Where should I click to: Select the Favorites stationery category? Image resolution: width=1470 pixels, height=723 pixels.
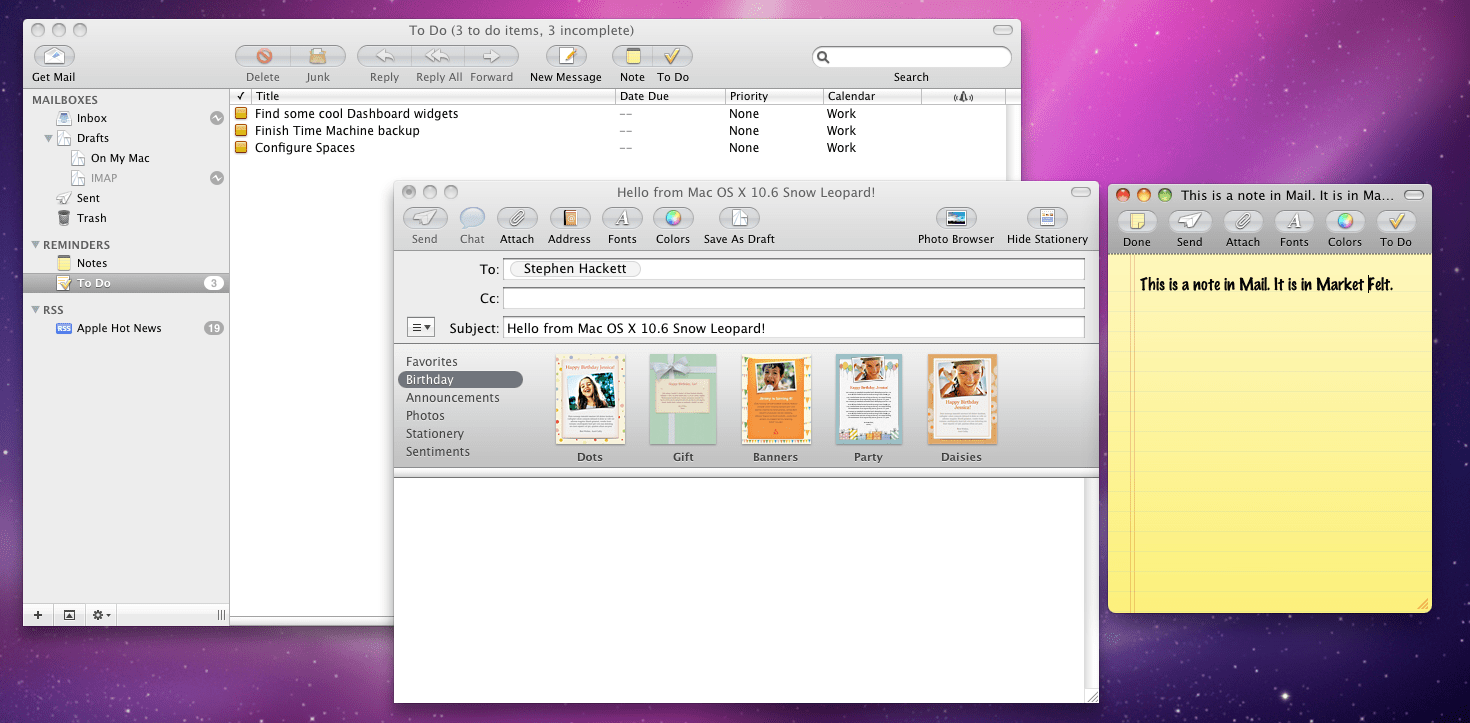tap(432, 362)
